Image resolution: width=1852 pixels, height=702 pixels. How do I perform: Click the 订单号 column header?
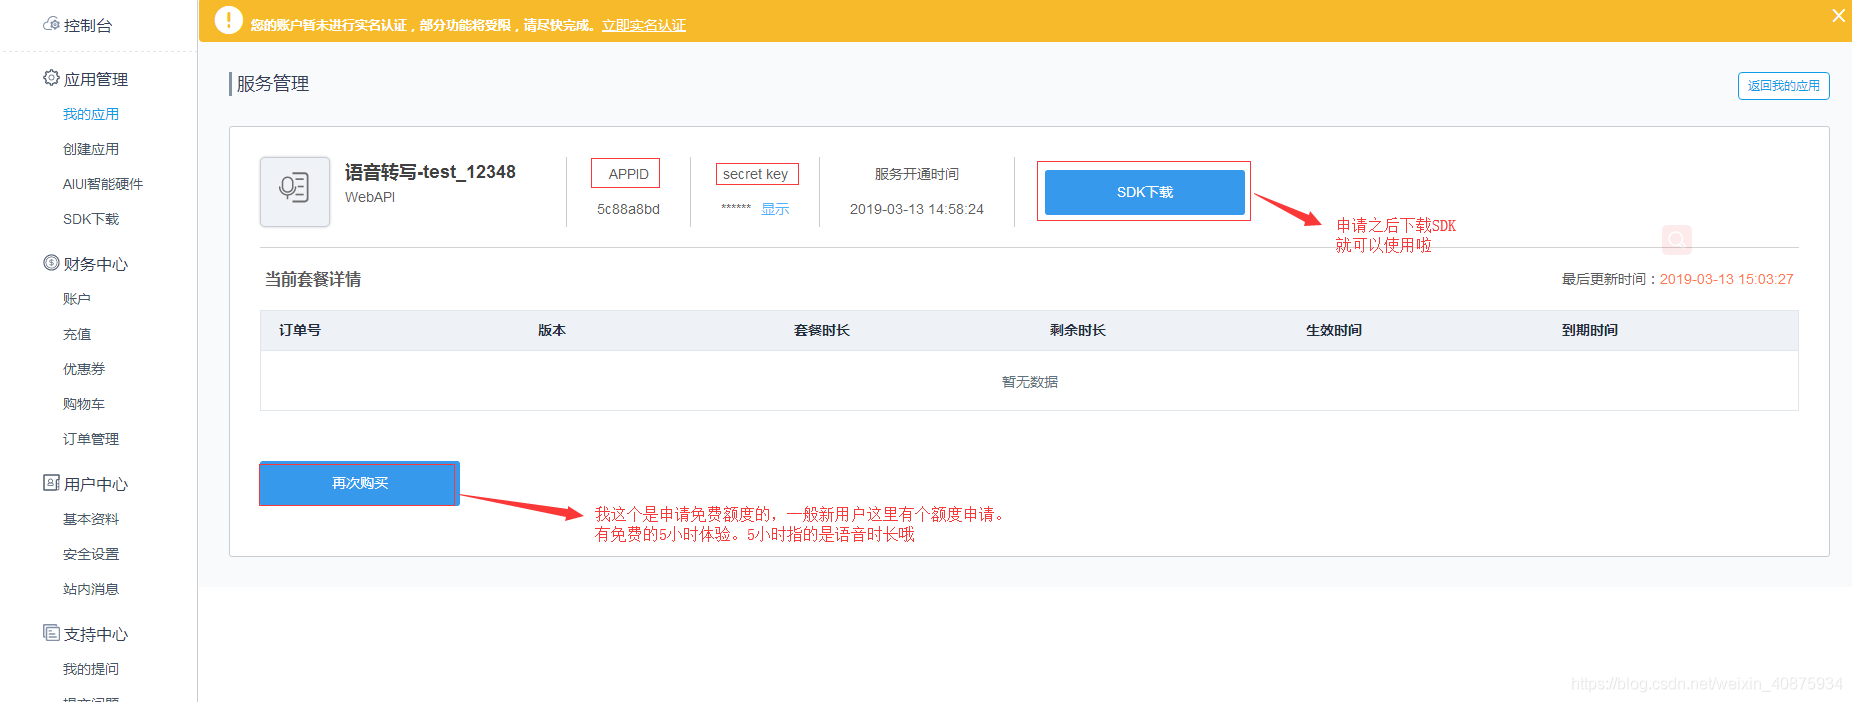coord(300,330)
